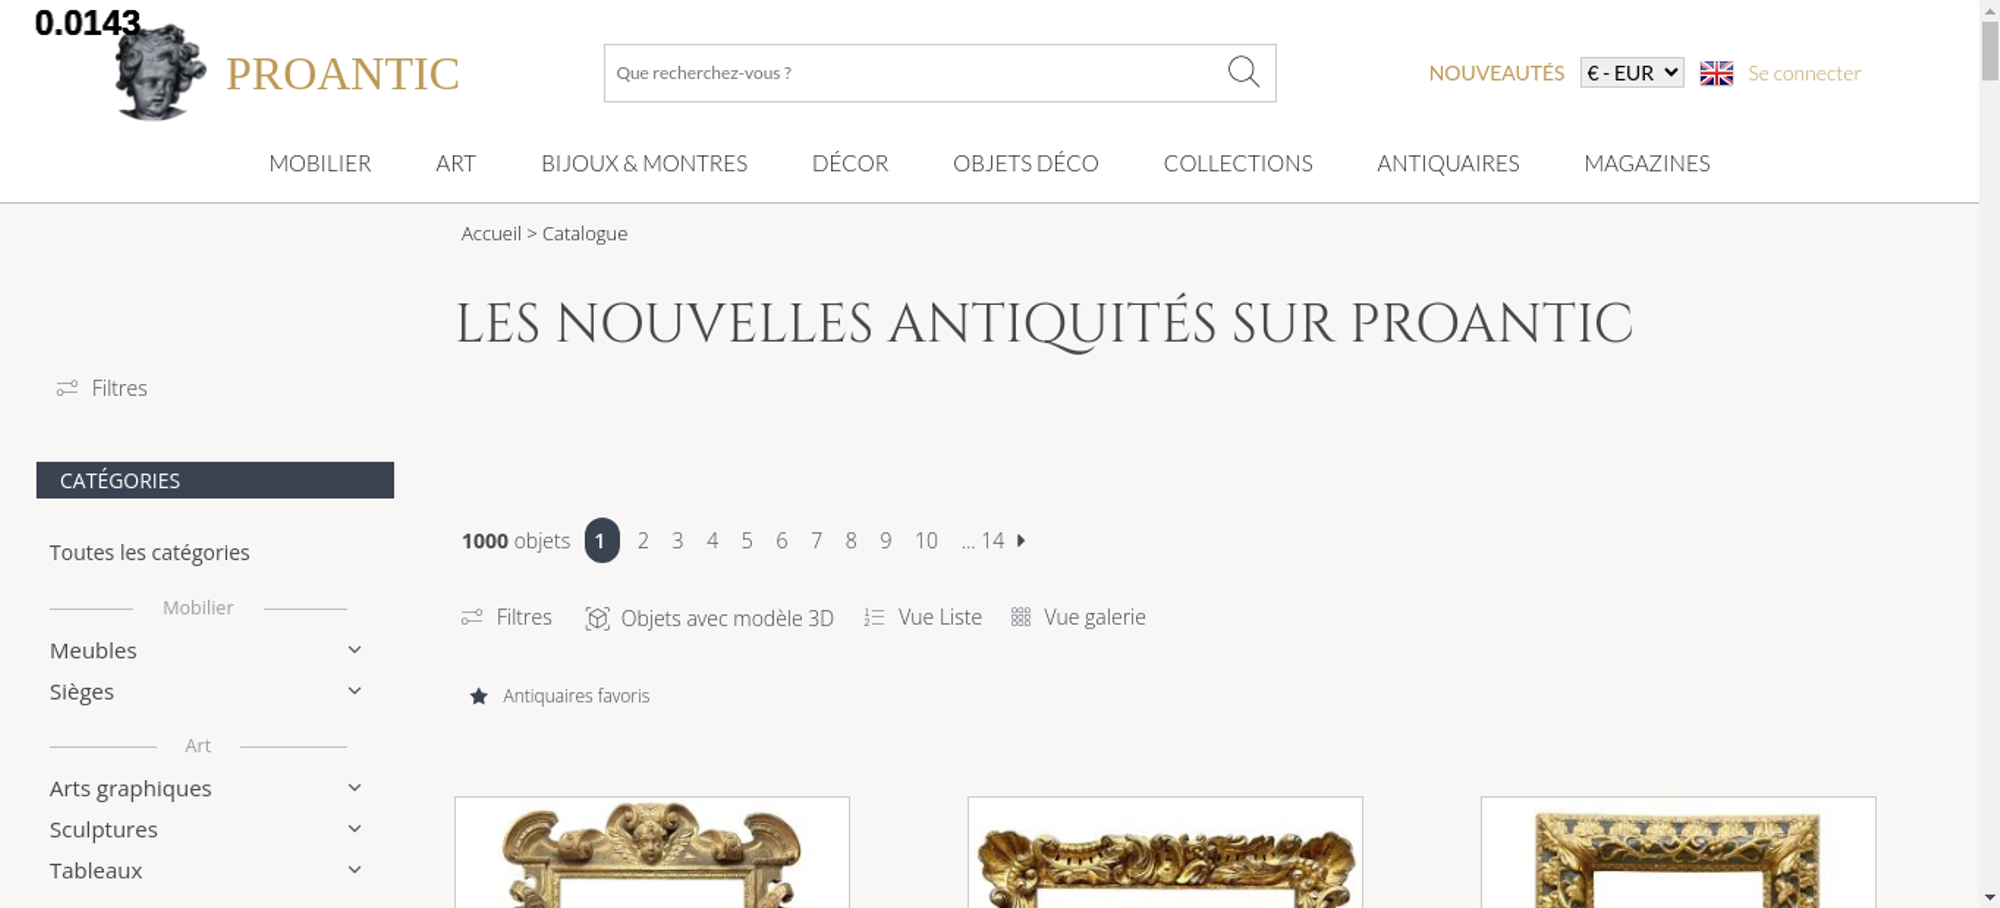Show objects with 3D model

coord(709,618)
